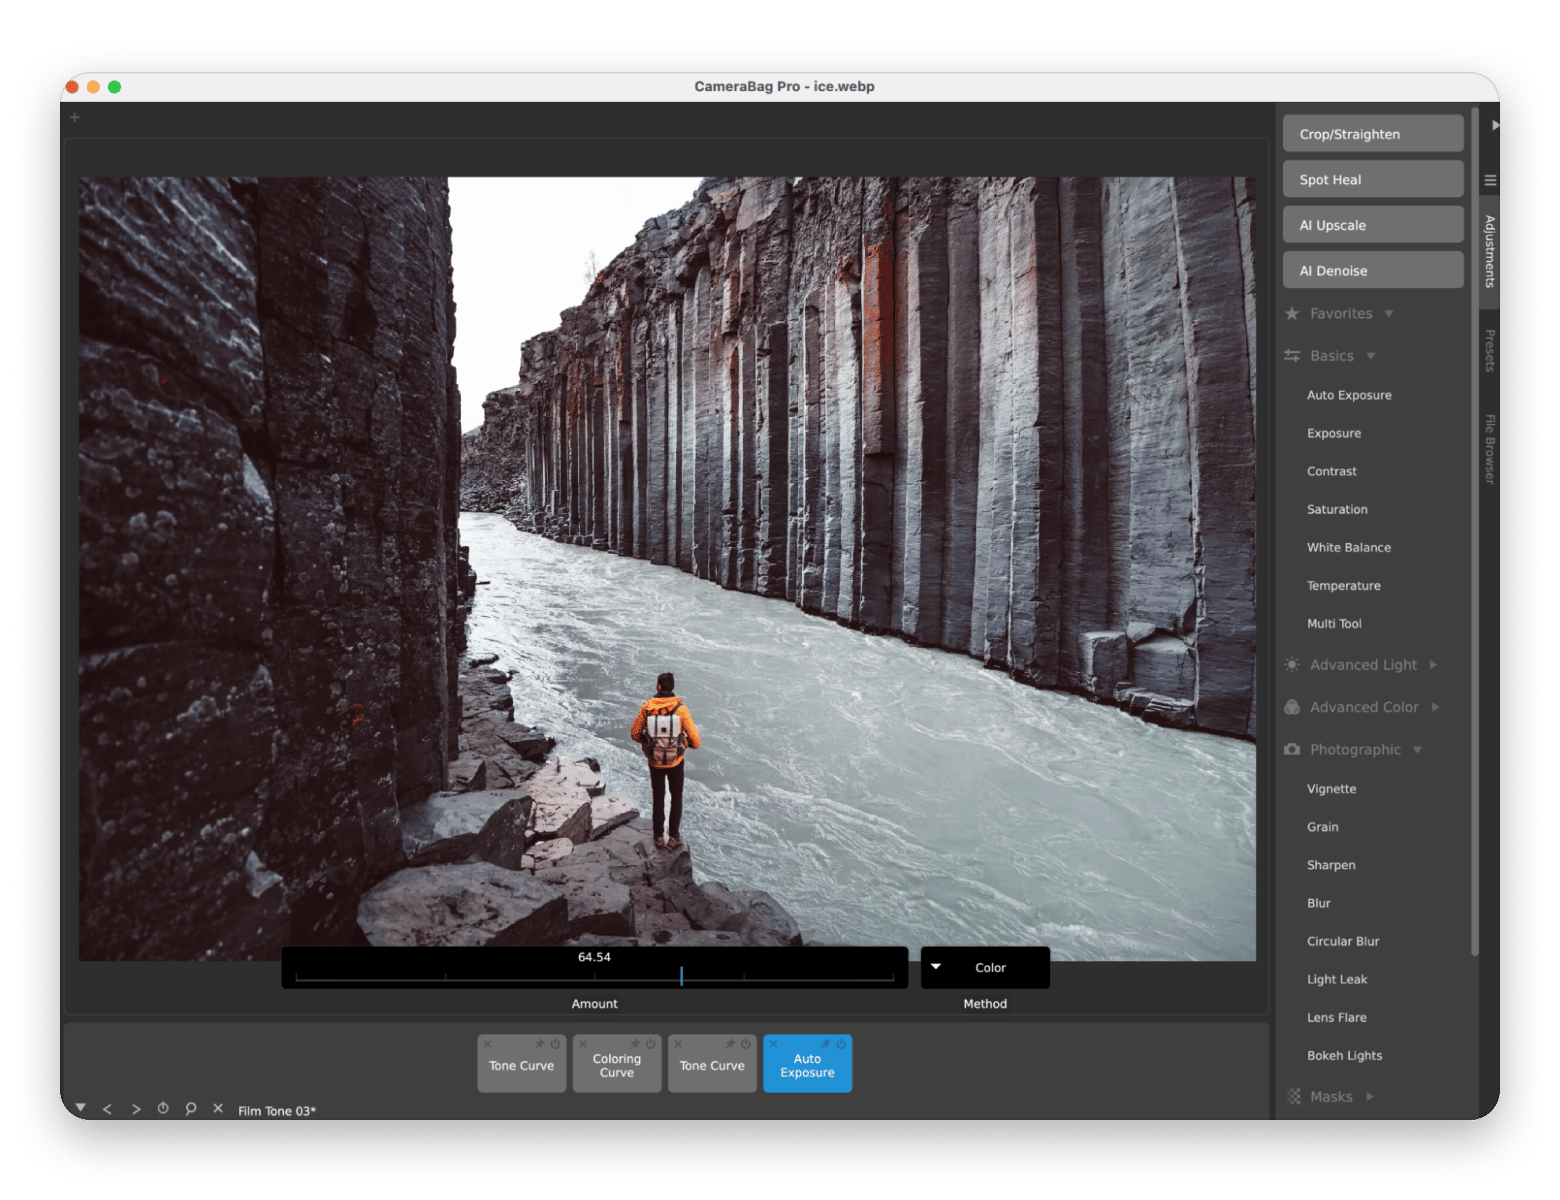Pin the first Tone Curve filter tile
Image resolution: width=1560 pixels, height=1200 pixels.
point(538,1043)
